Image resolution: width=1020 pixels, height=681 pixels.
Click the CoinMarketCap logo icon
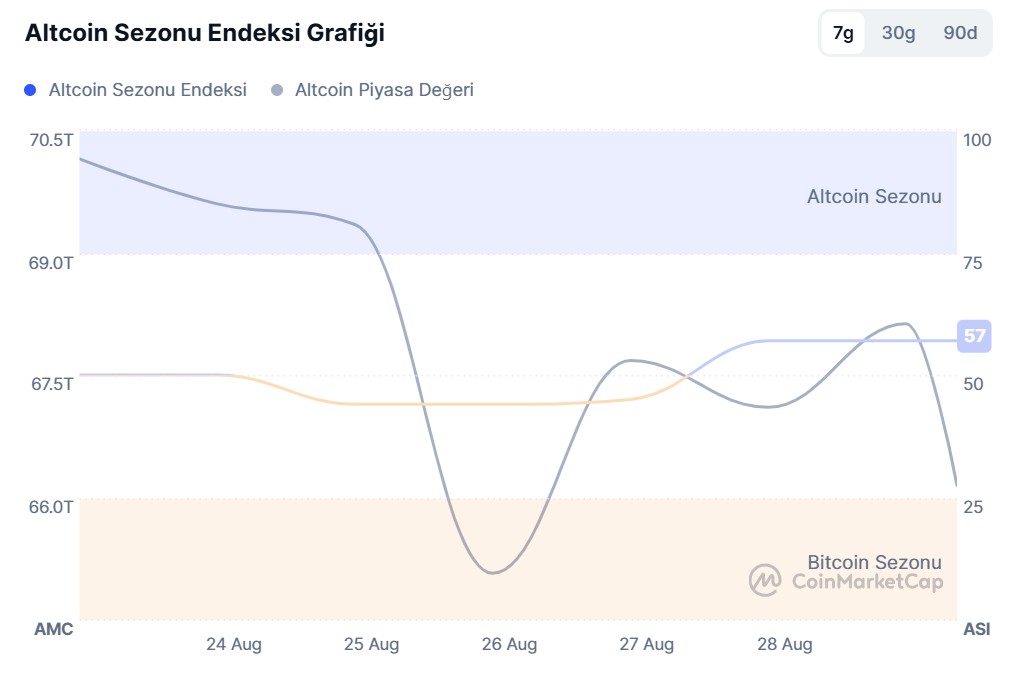[x=765, y=580]
